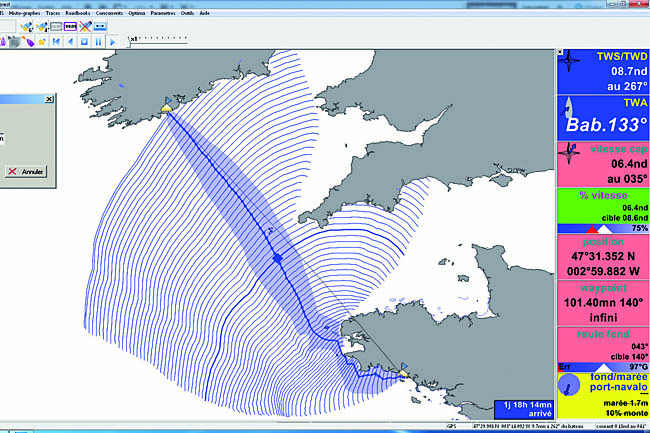Click the arrival time box on map
Viewport: 650px width, 433px height.
click(523, 408)
